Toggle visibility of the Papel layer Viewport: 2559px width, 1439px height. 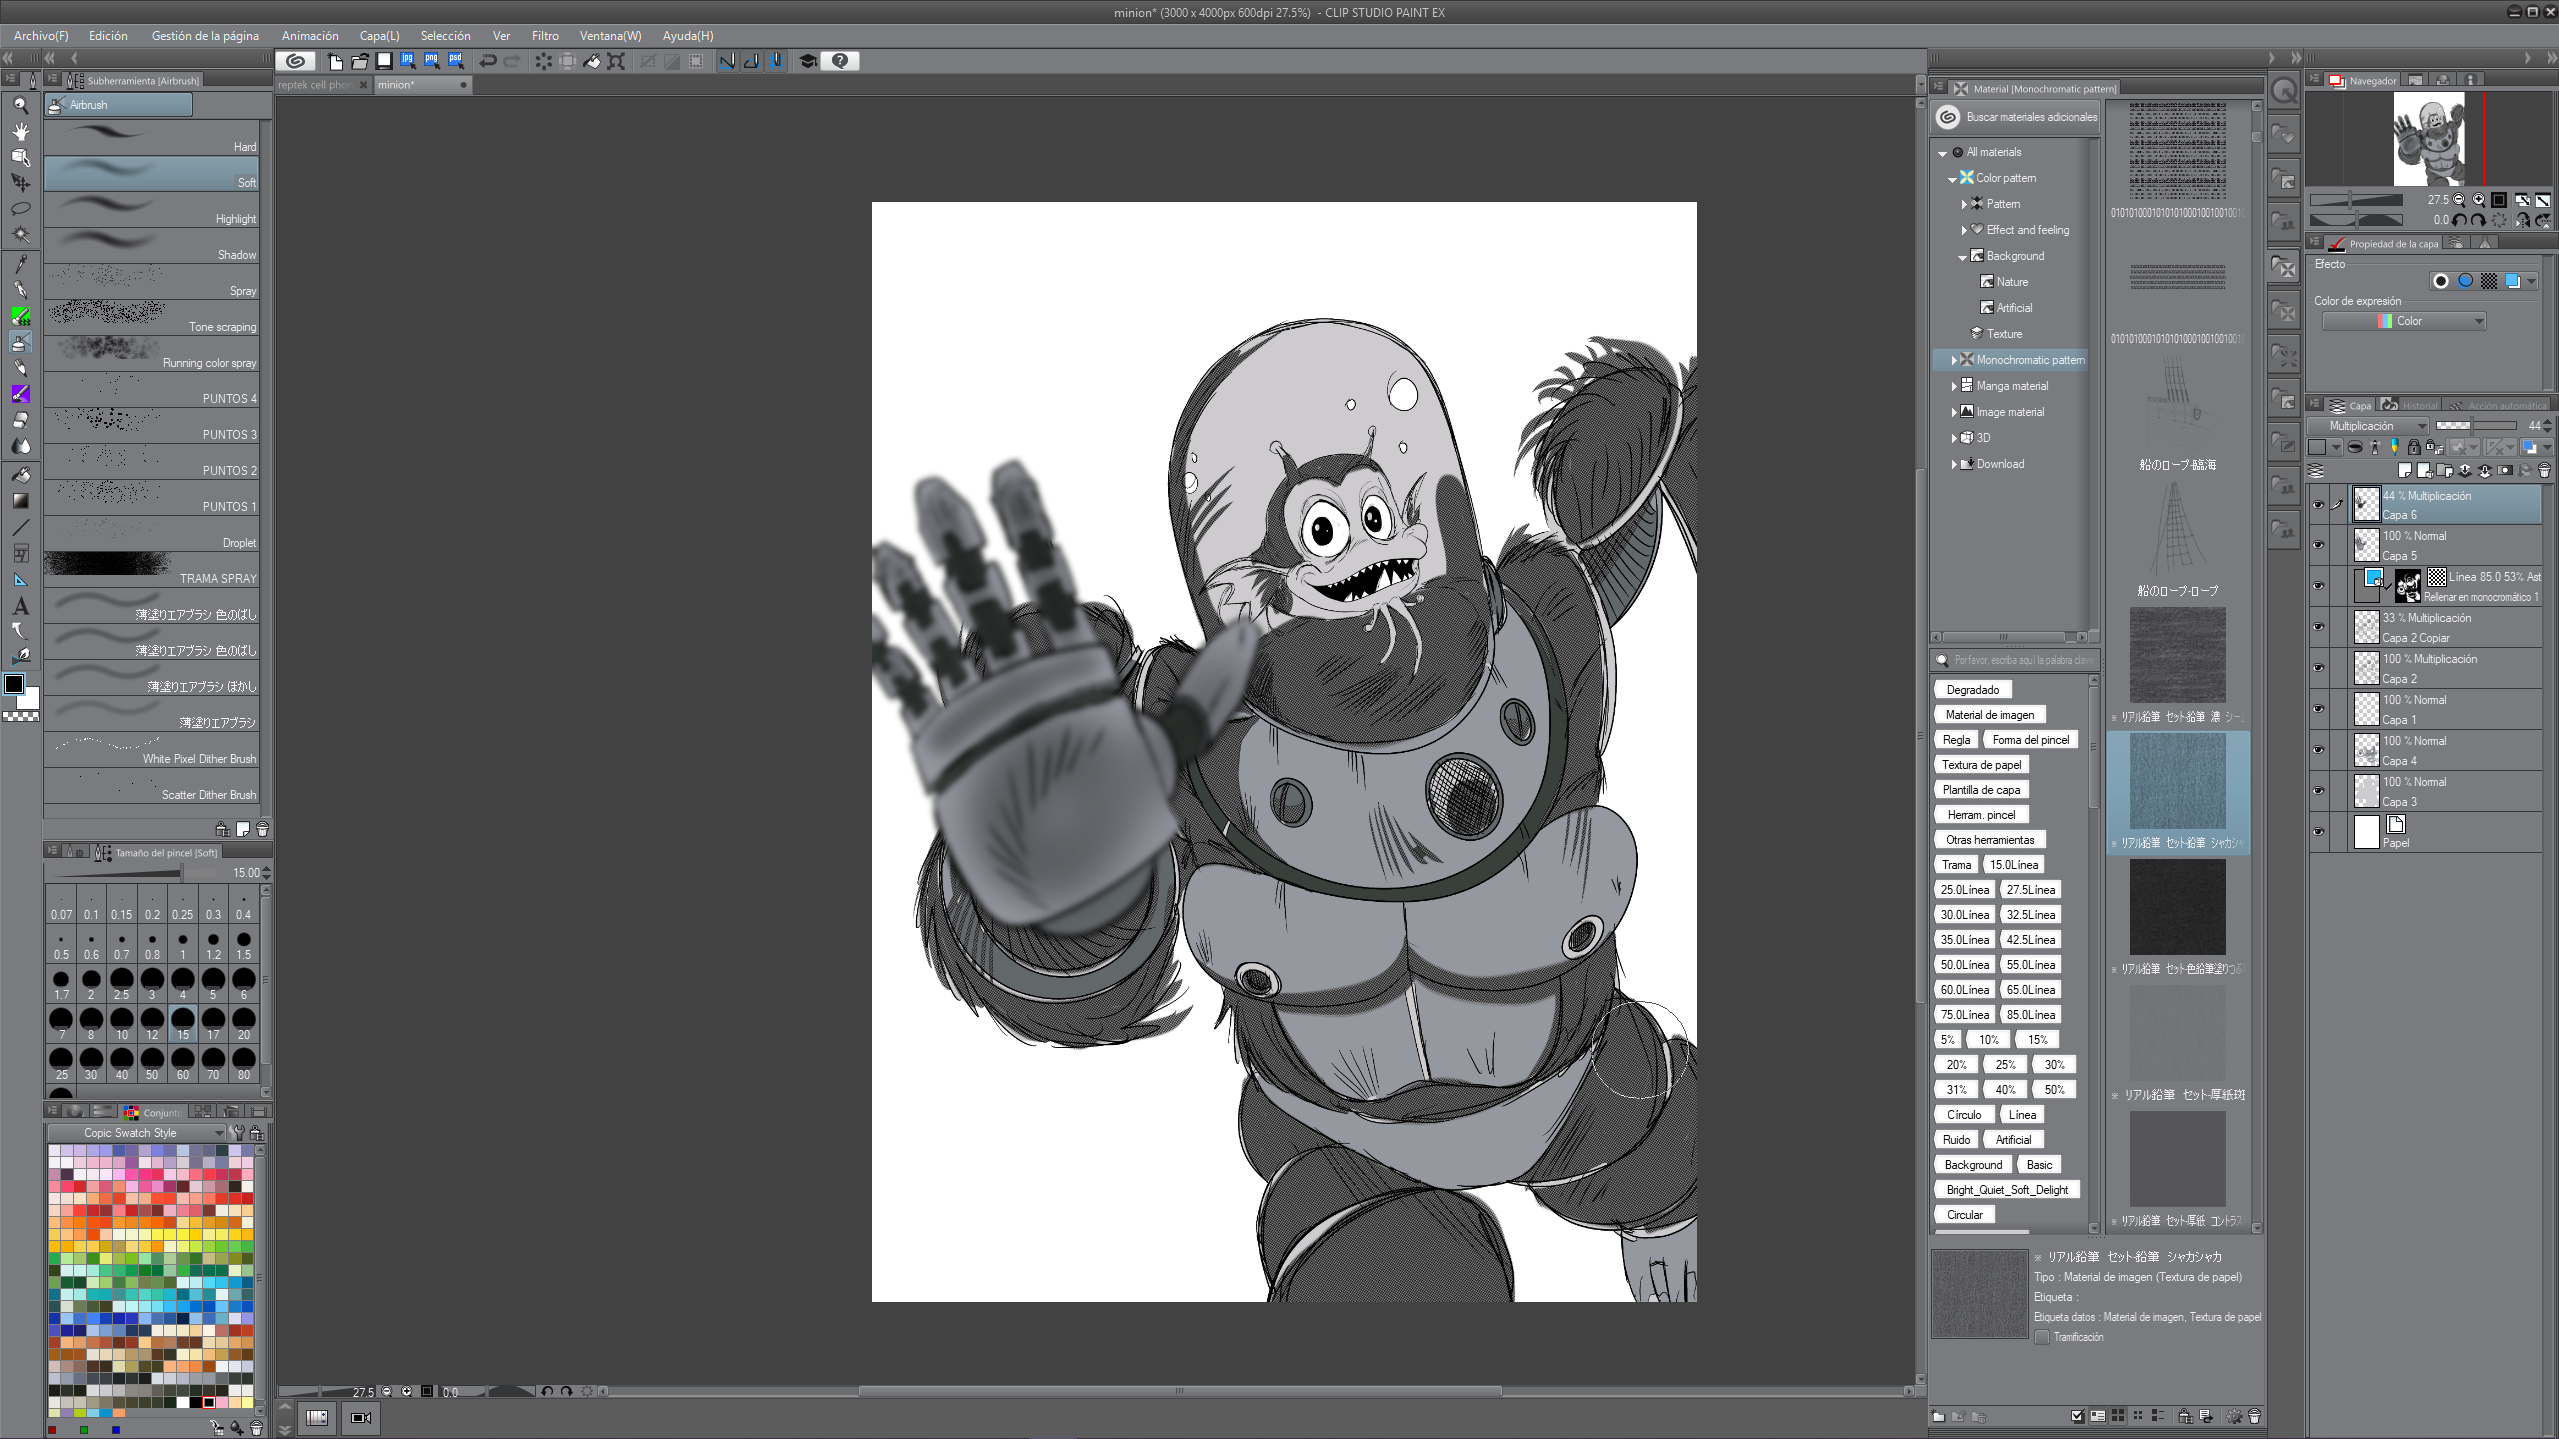click(x=2318, y=832)
